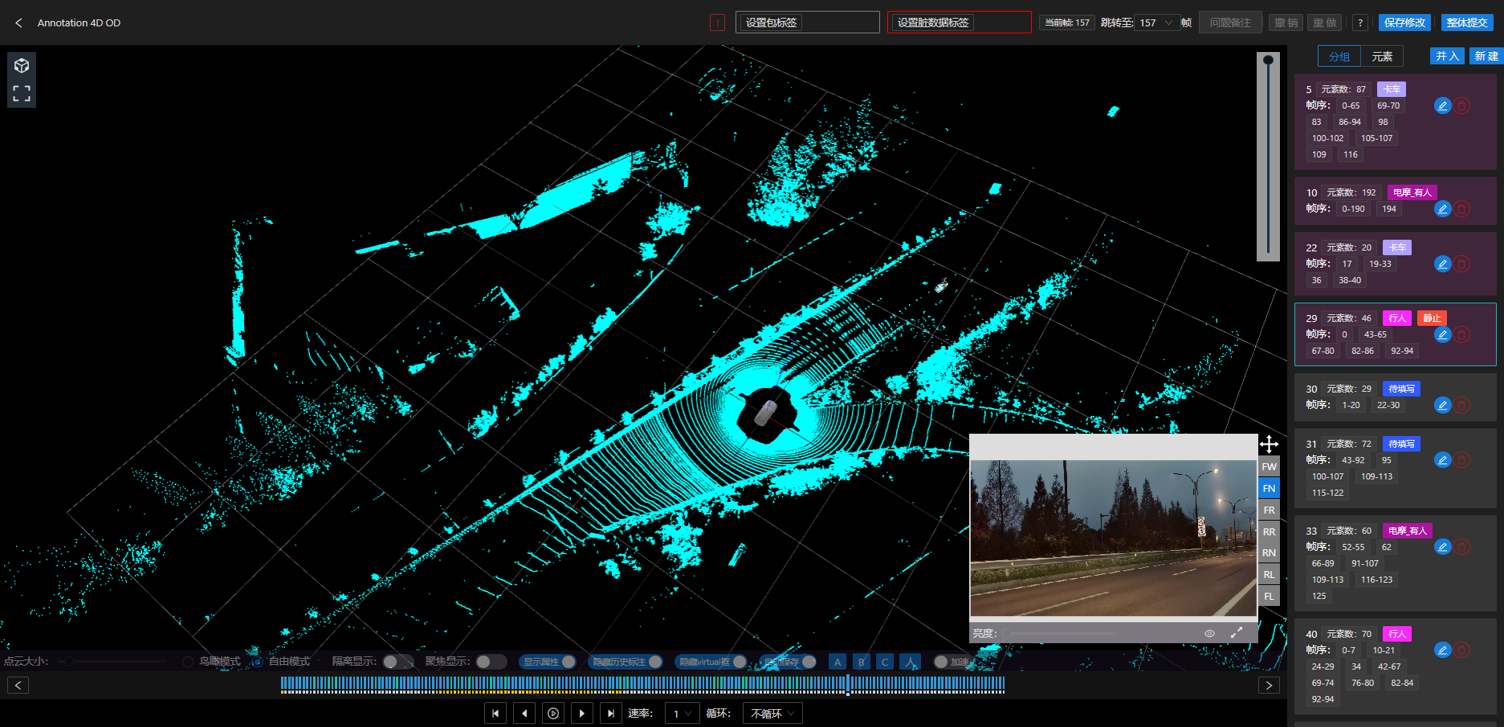Select the 鸟瞰模式 radio button
The width and height of the screenshot is (1504, 727).
(x=188, y=662)
